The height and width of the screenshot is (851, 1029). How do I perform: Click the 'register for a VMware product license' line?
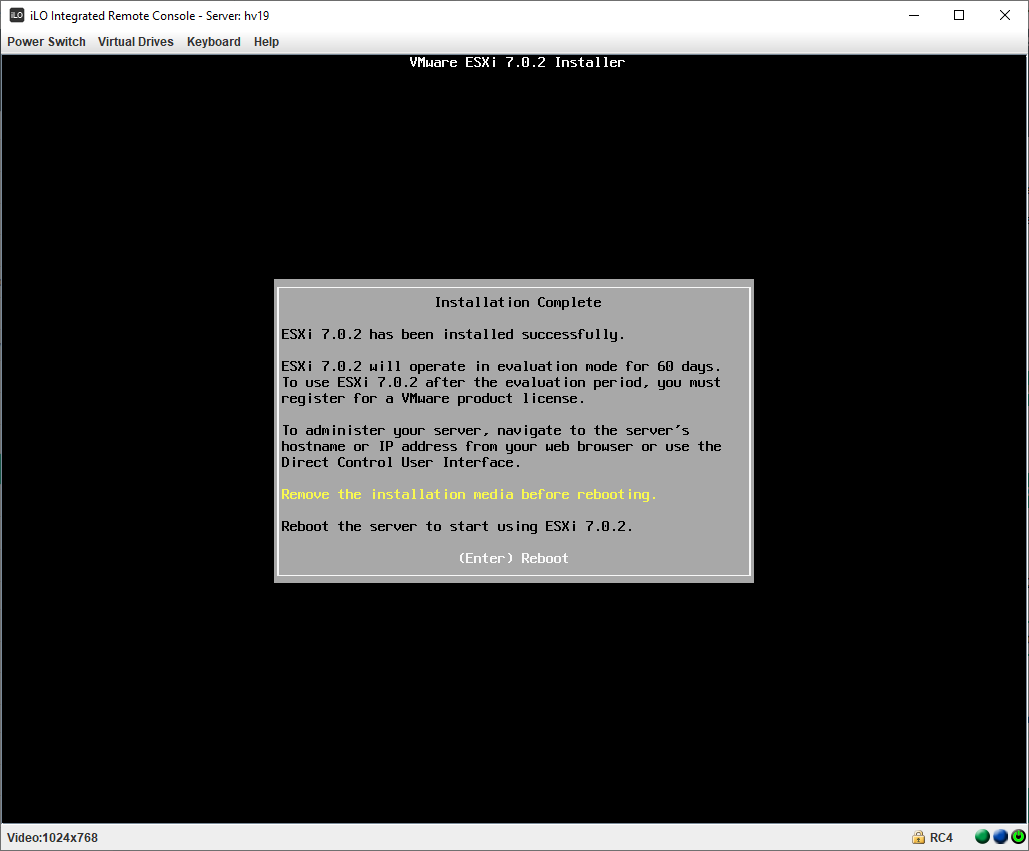pos(432,399)
